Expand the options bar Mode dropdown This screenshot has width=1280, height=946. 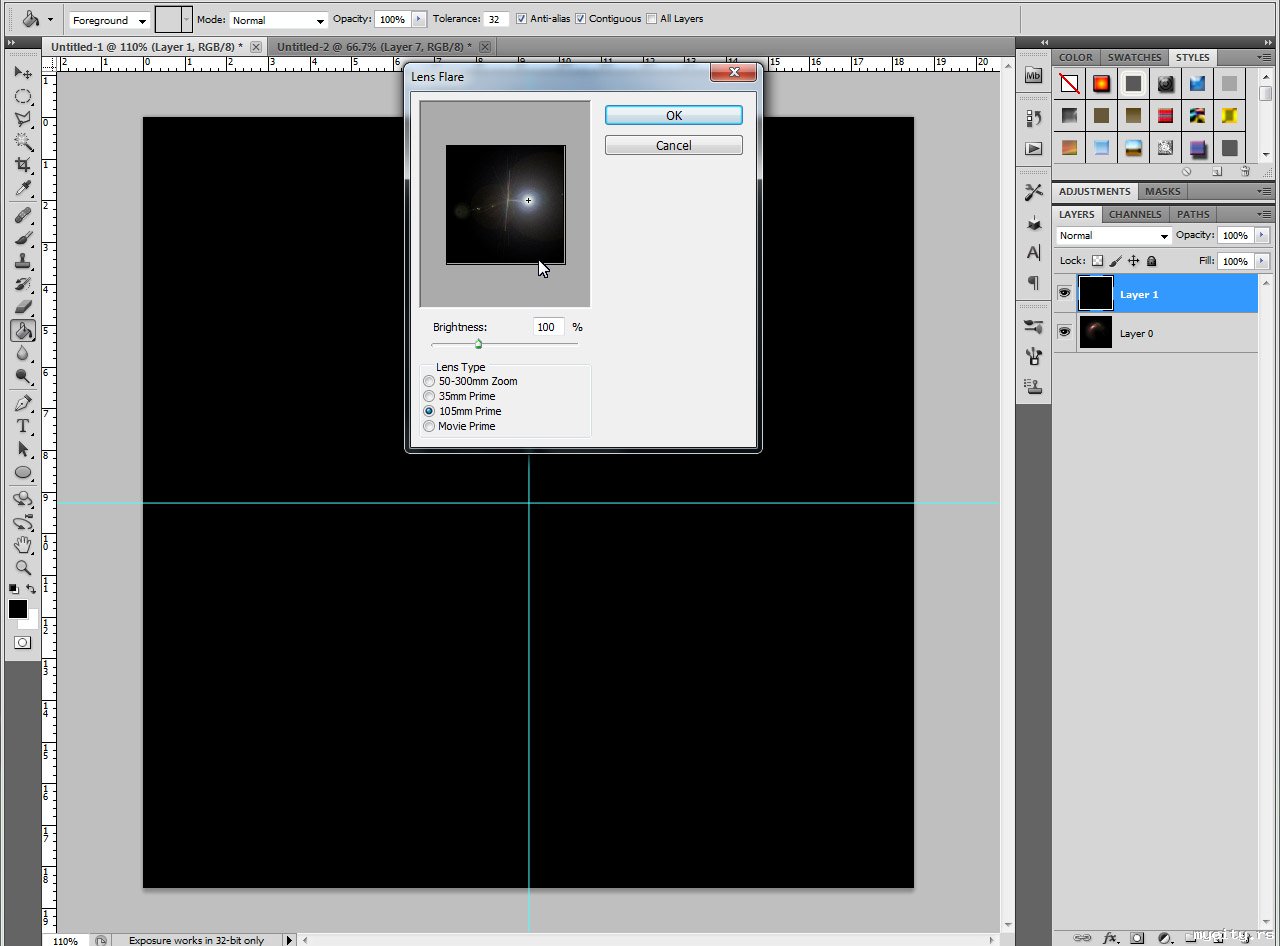pos(278,20)
